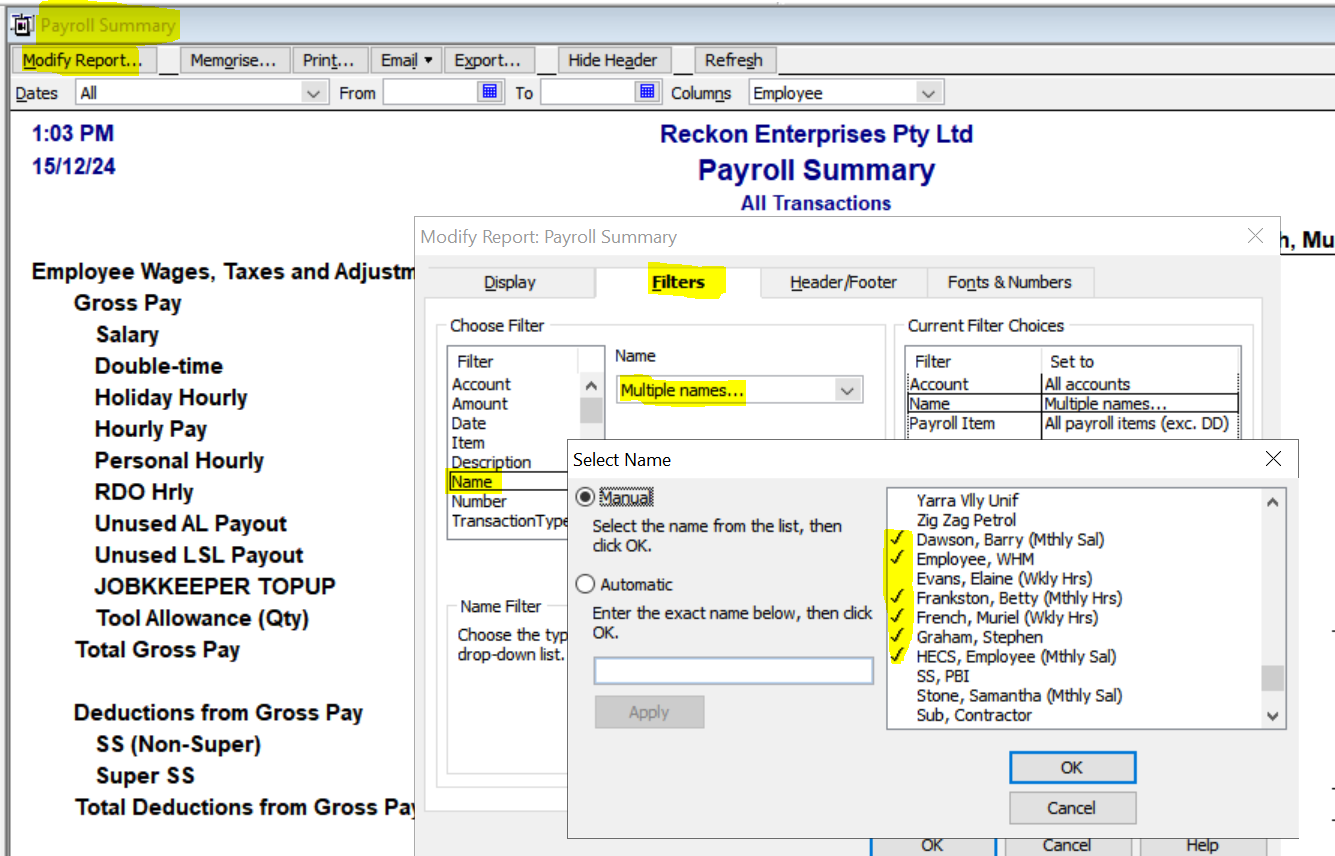Click the name list scroll up arrow
The width and height of the screenshot is (1335, 856).
1272,502
